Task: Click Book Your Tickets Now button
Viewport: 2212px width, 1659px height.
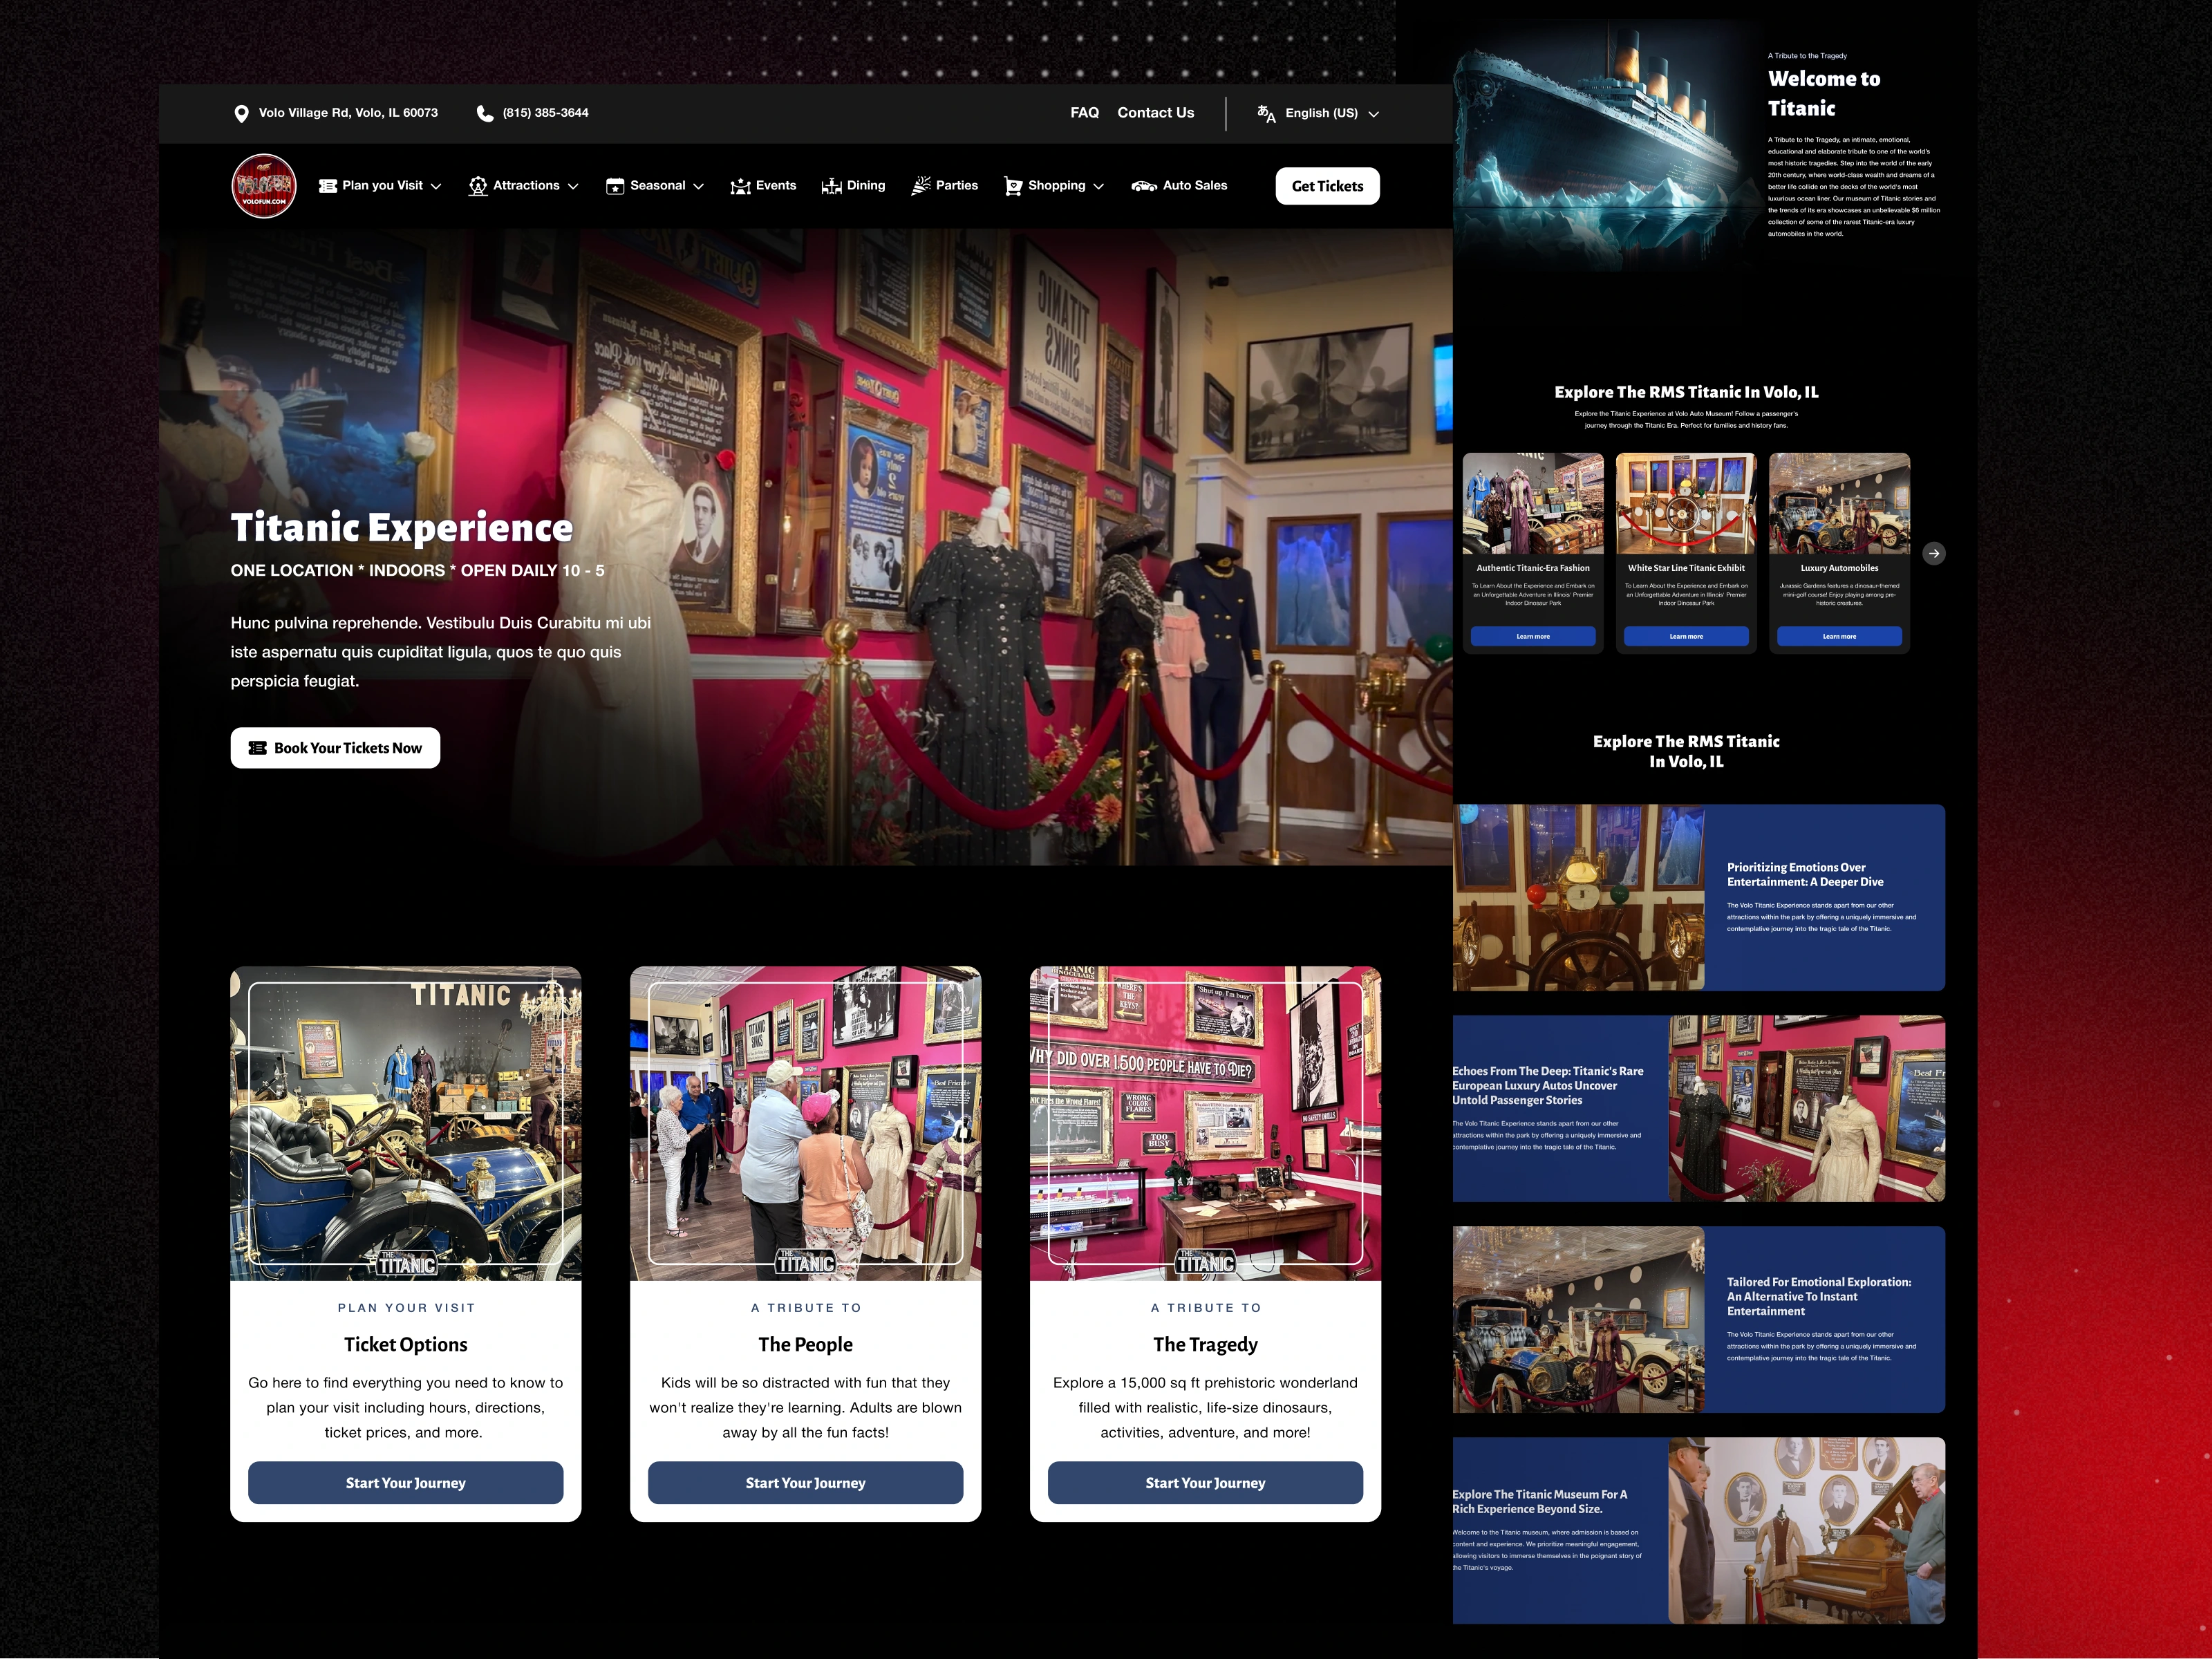Action: pos(335,748)
